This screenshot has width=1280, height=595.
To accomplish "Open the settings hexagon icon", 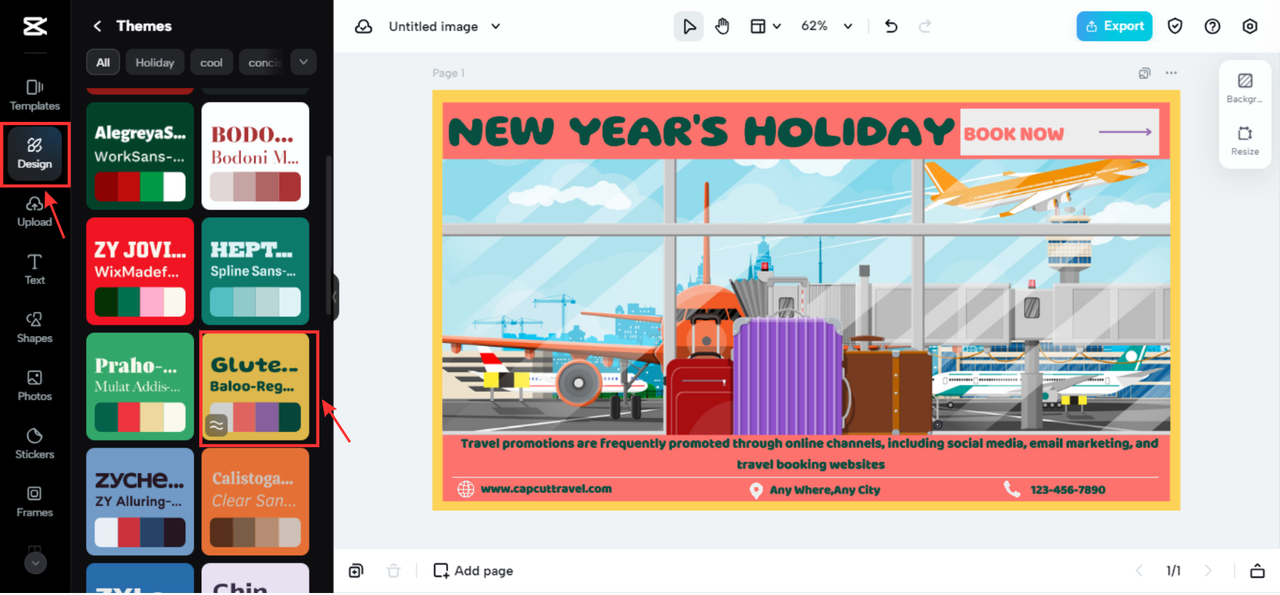I will click(x=1250, y=27).
